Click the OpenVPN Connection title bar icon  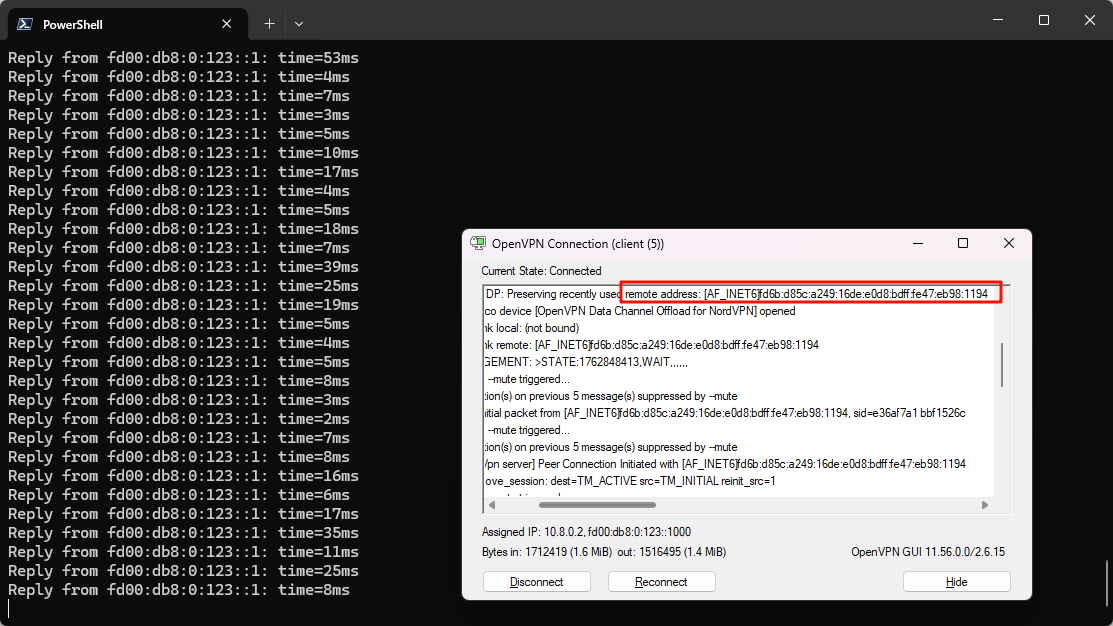[x=478, y=244]
